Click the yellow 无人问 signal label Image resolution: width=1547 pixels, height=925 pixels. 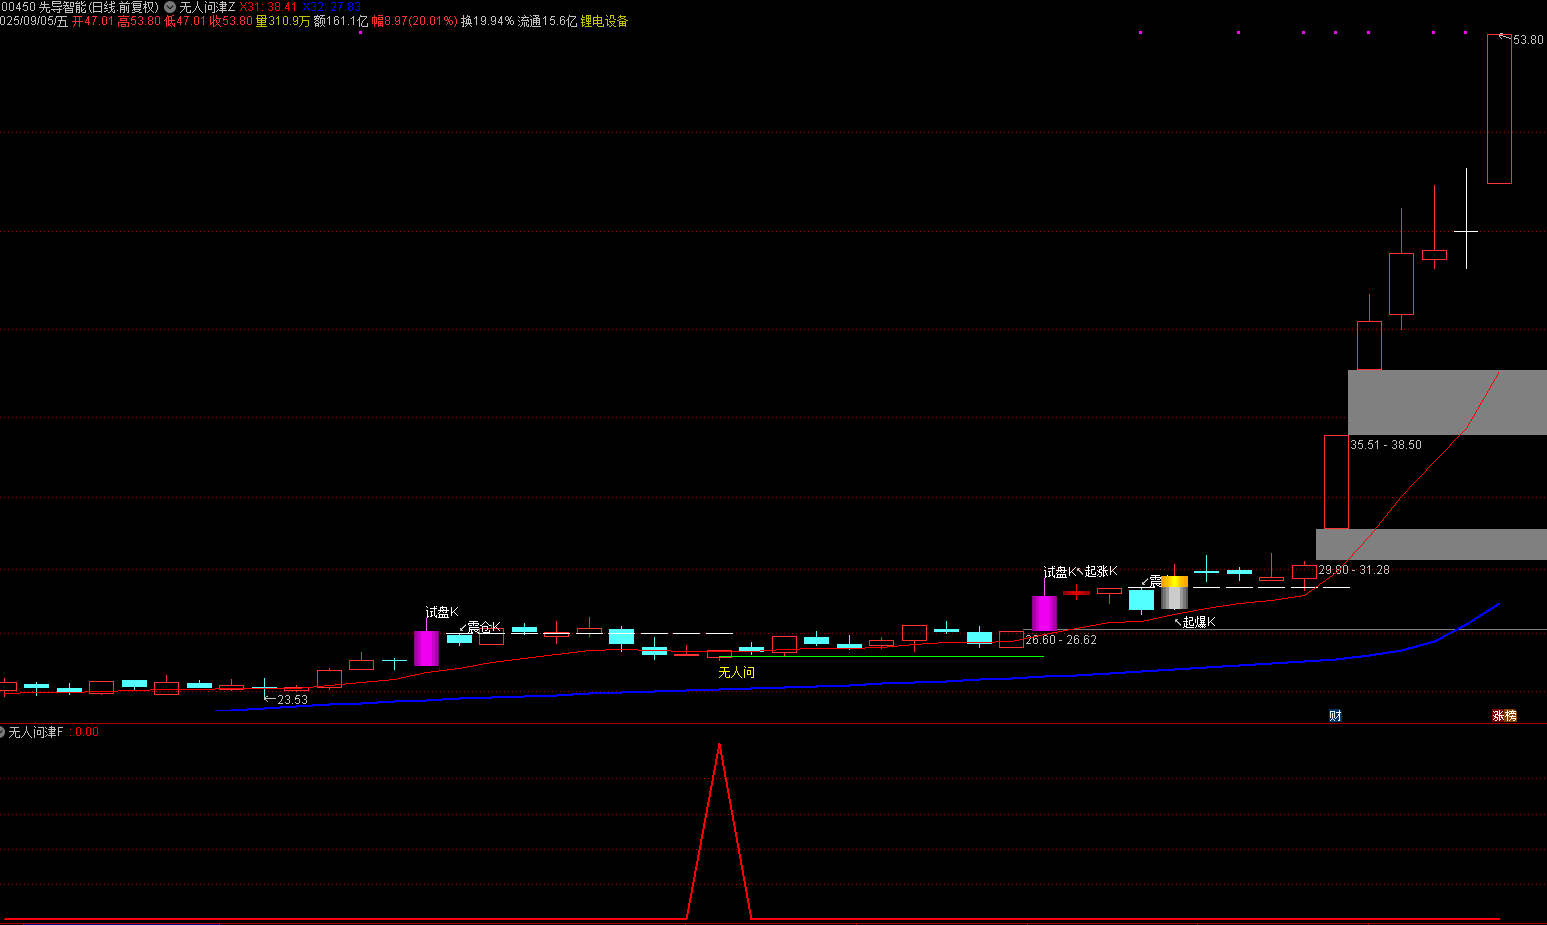coord(737,672)
